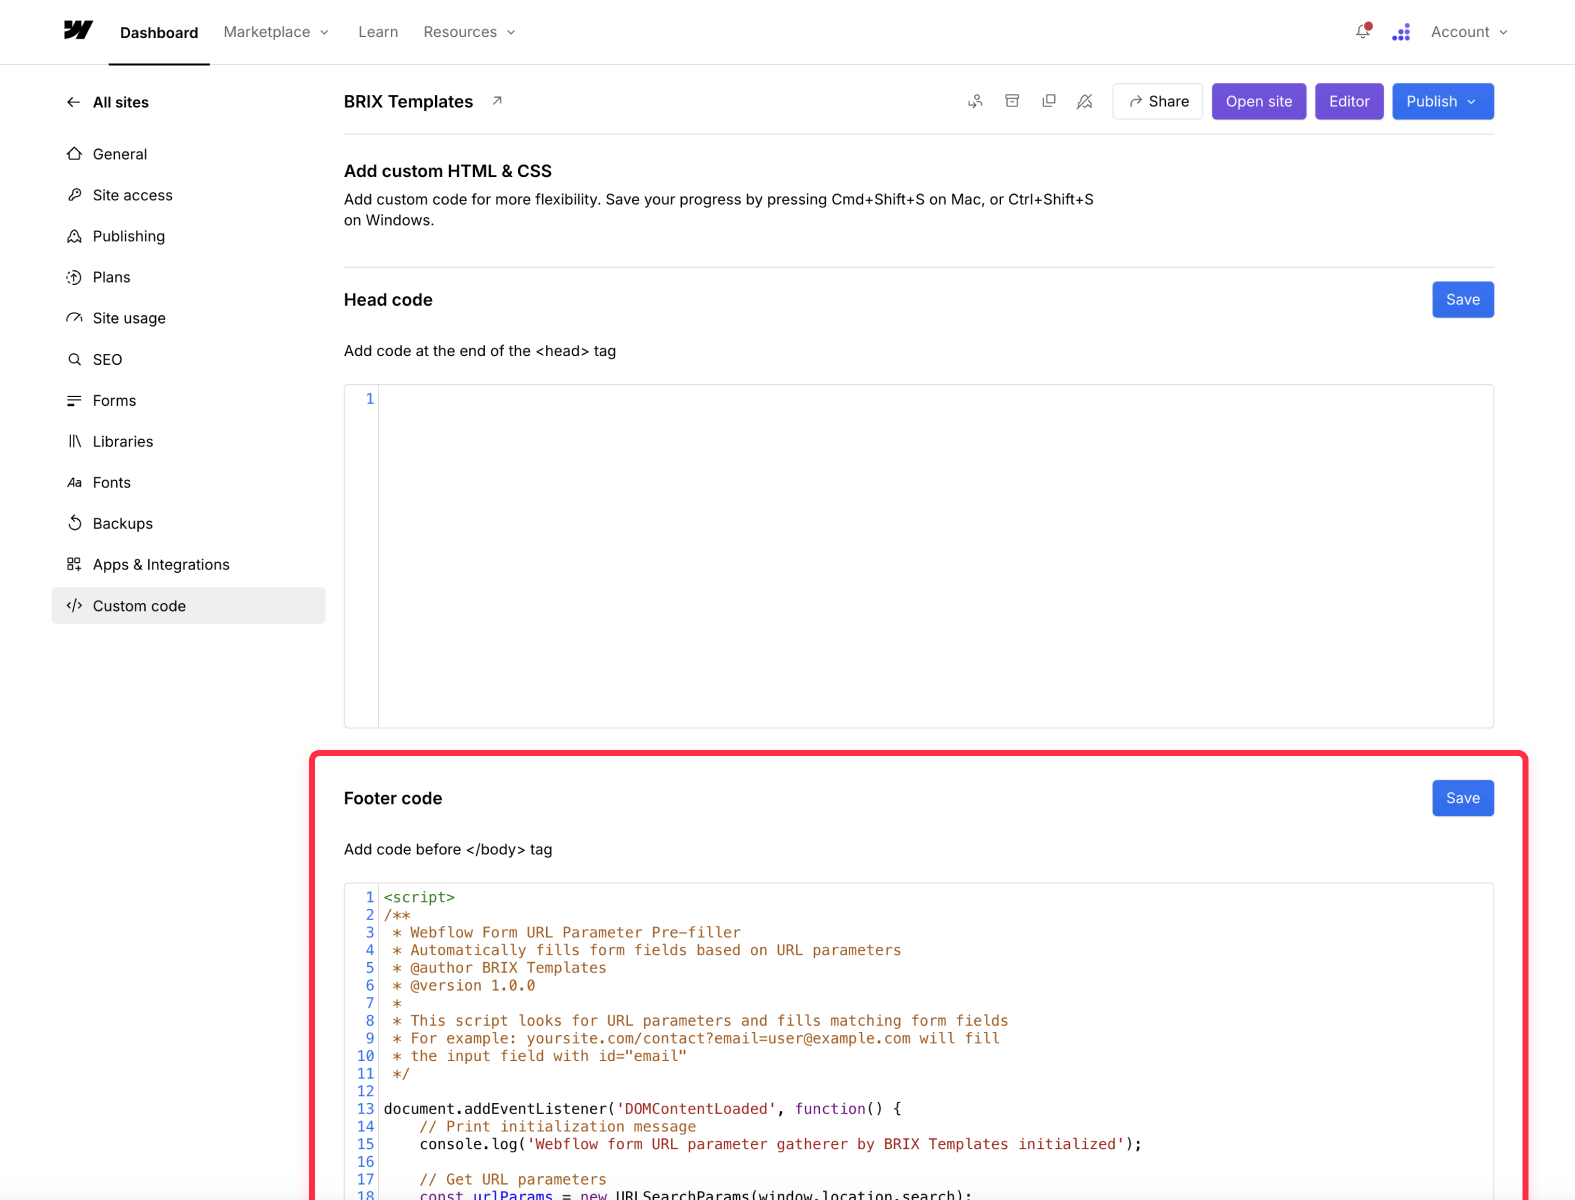Click the BRIX Templates site title
This screenshot has height=1200, width=1575.
coord(408,101)
